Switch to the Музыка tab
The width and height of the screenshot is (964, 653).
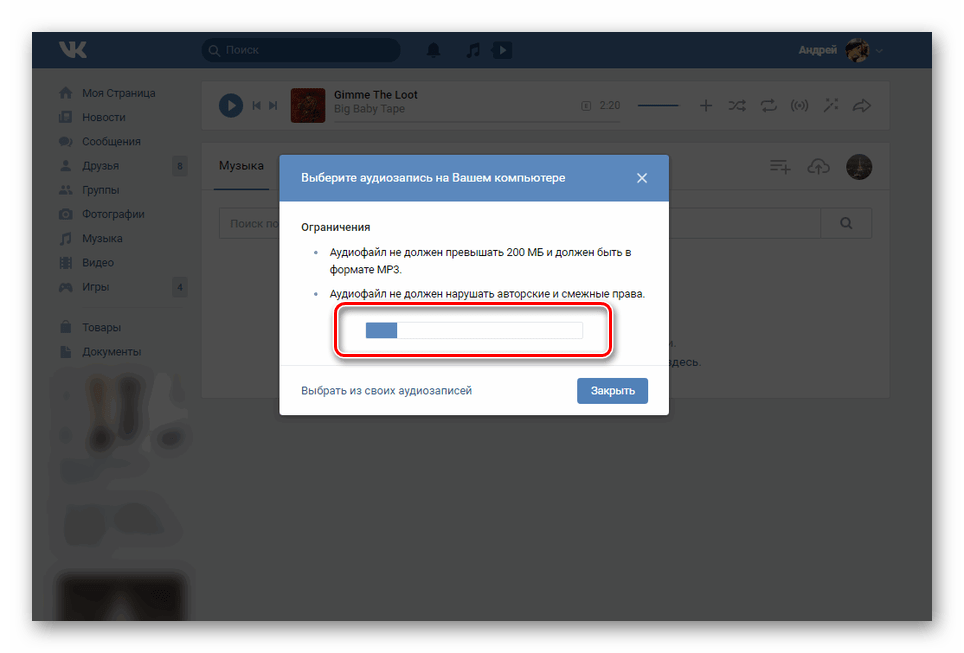[241, 166]
